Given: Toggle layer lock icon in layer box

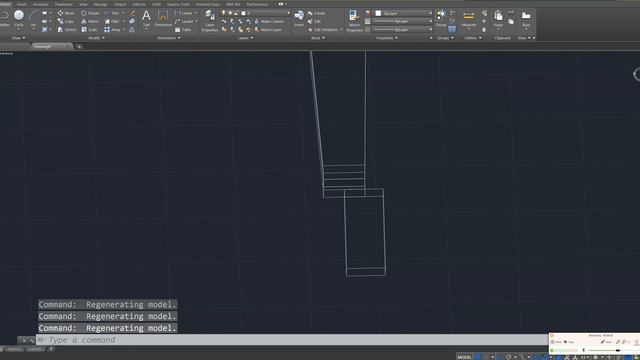Looking at the screenshot, I should point(236,13).
